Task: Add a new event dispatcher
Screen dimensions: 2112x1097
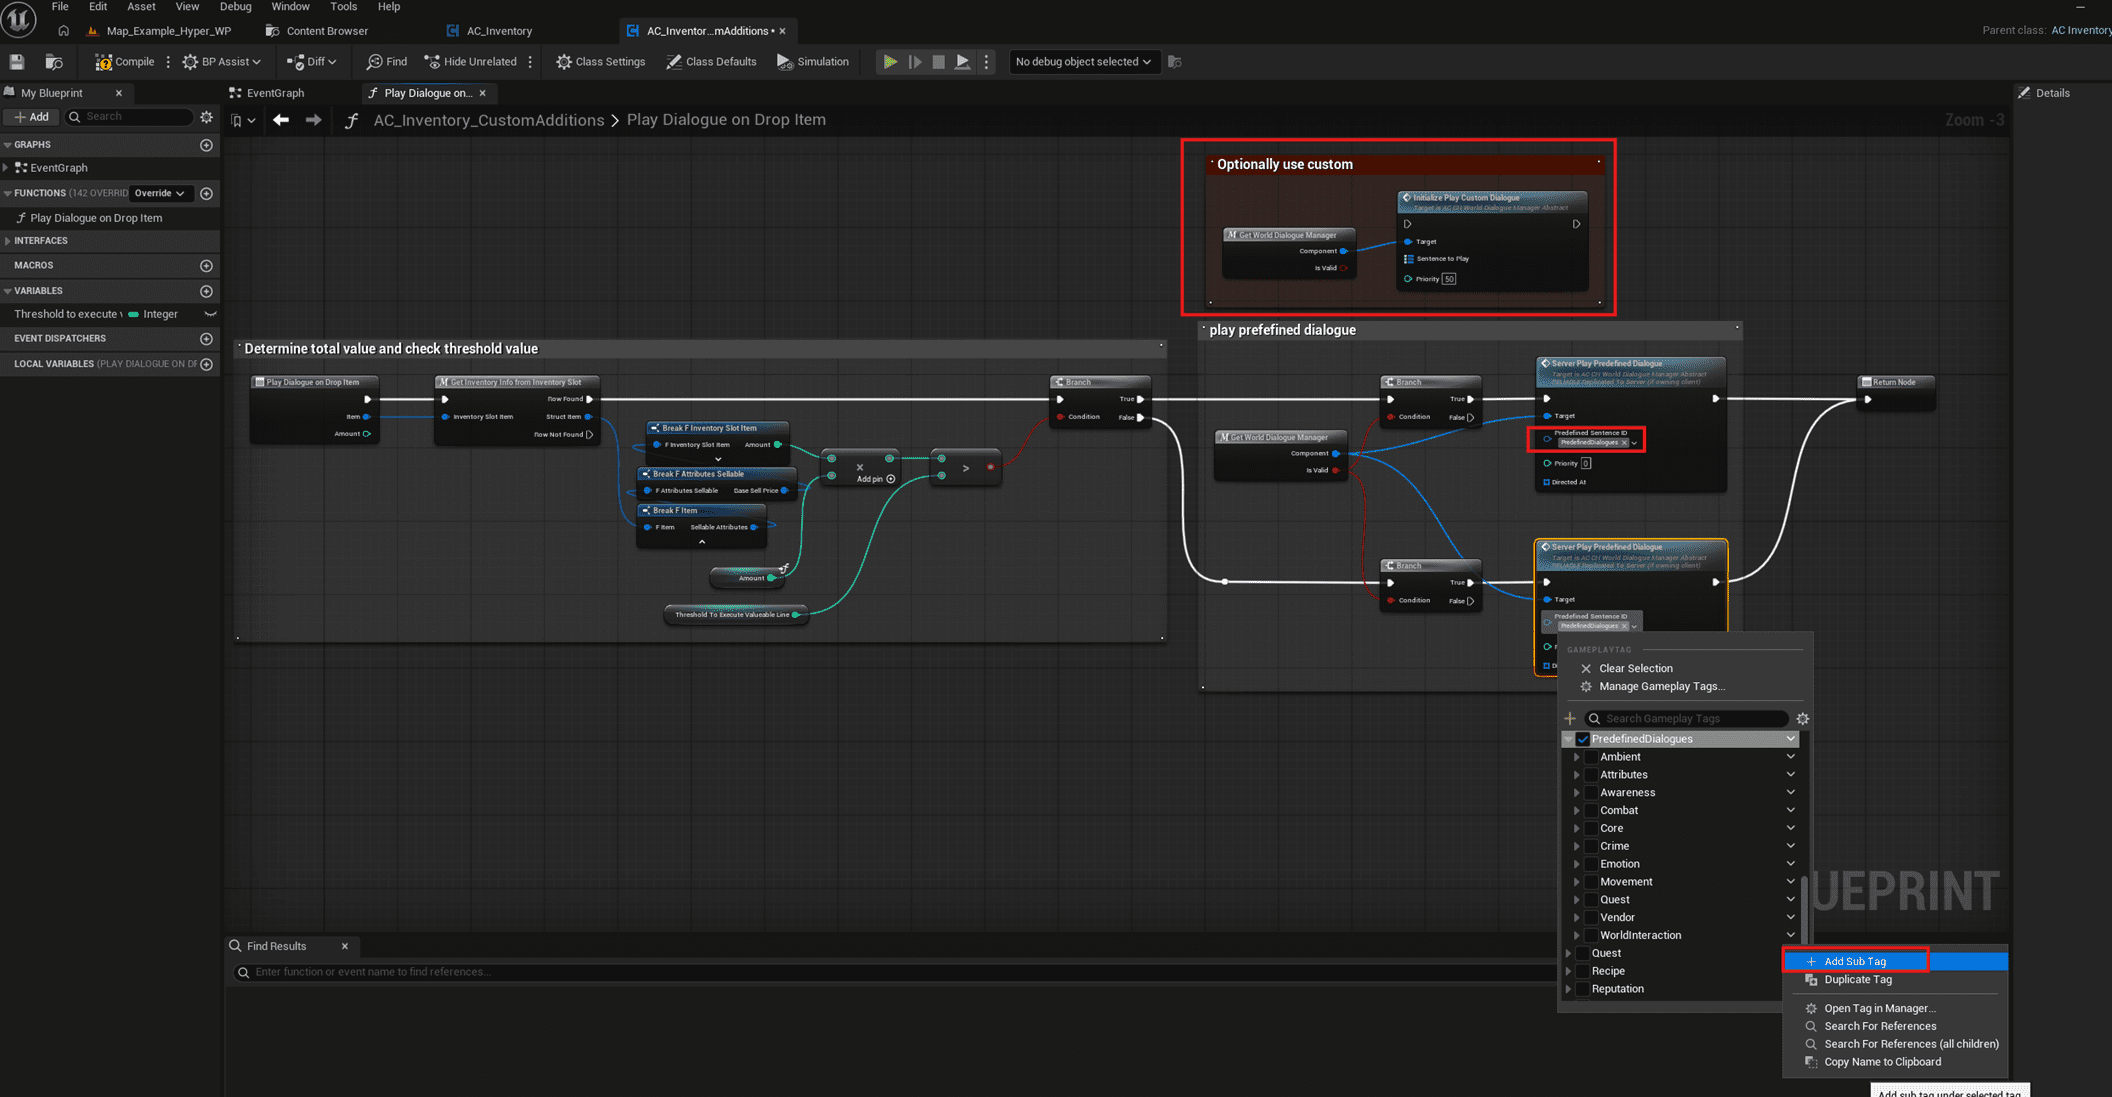Action: point(207,339)
